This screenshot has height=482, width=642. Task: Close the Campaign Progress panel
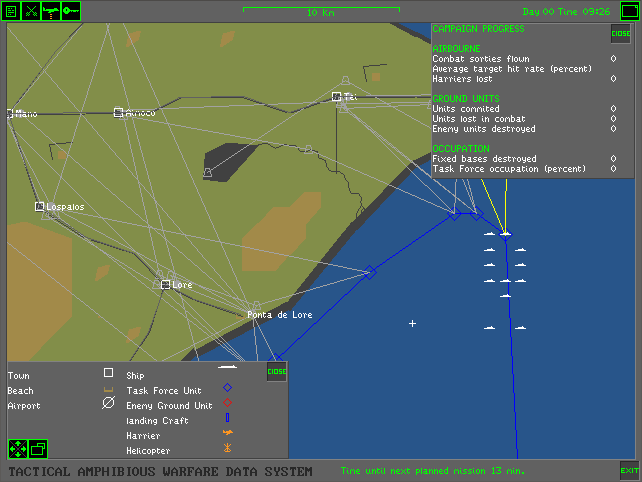coord(620,34)
